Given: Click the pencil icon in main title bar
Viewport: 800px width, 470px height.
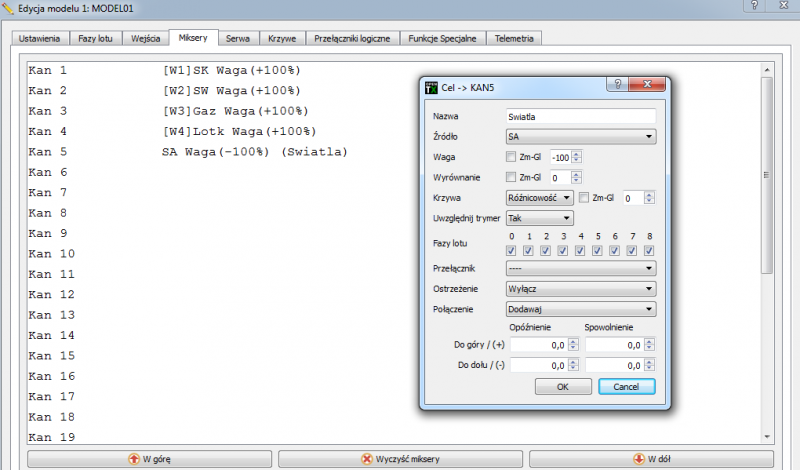Looking at the screenshot, I should click(x=8, y=8).
